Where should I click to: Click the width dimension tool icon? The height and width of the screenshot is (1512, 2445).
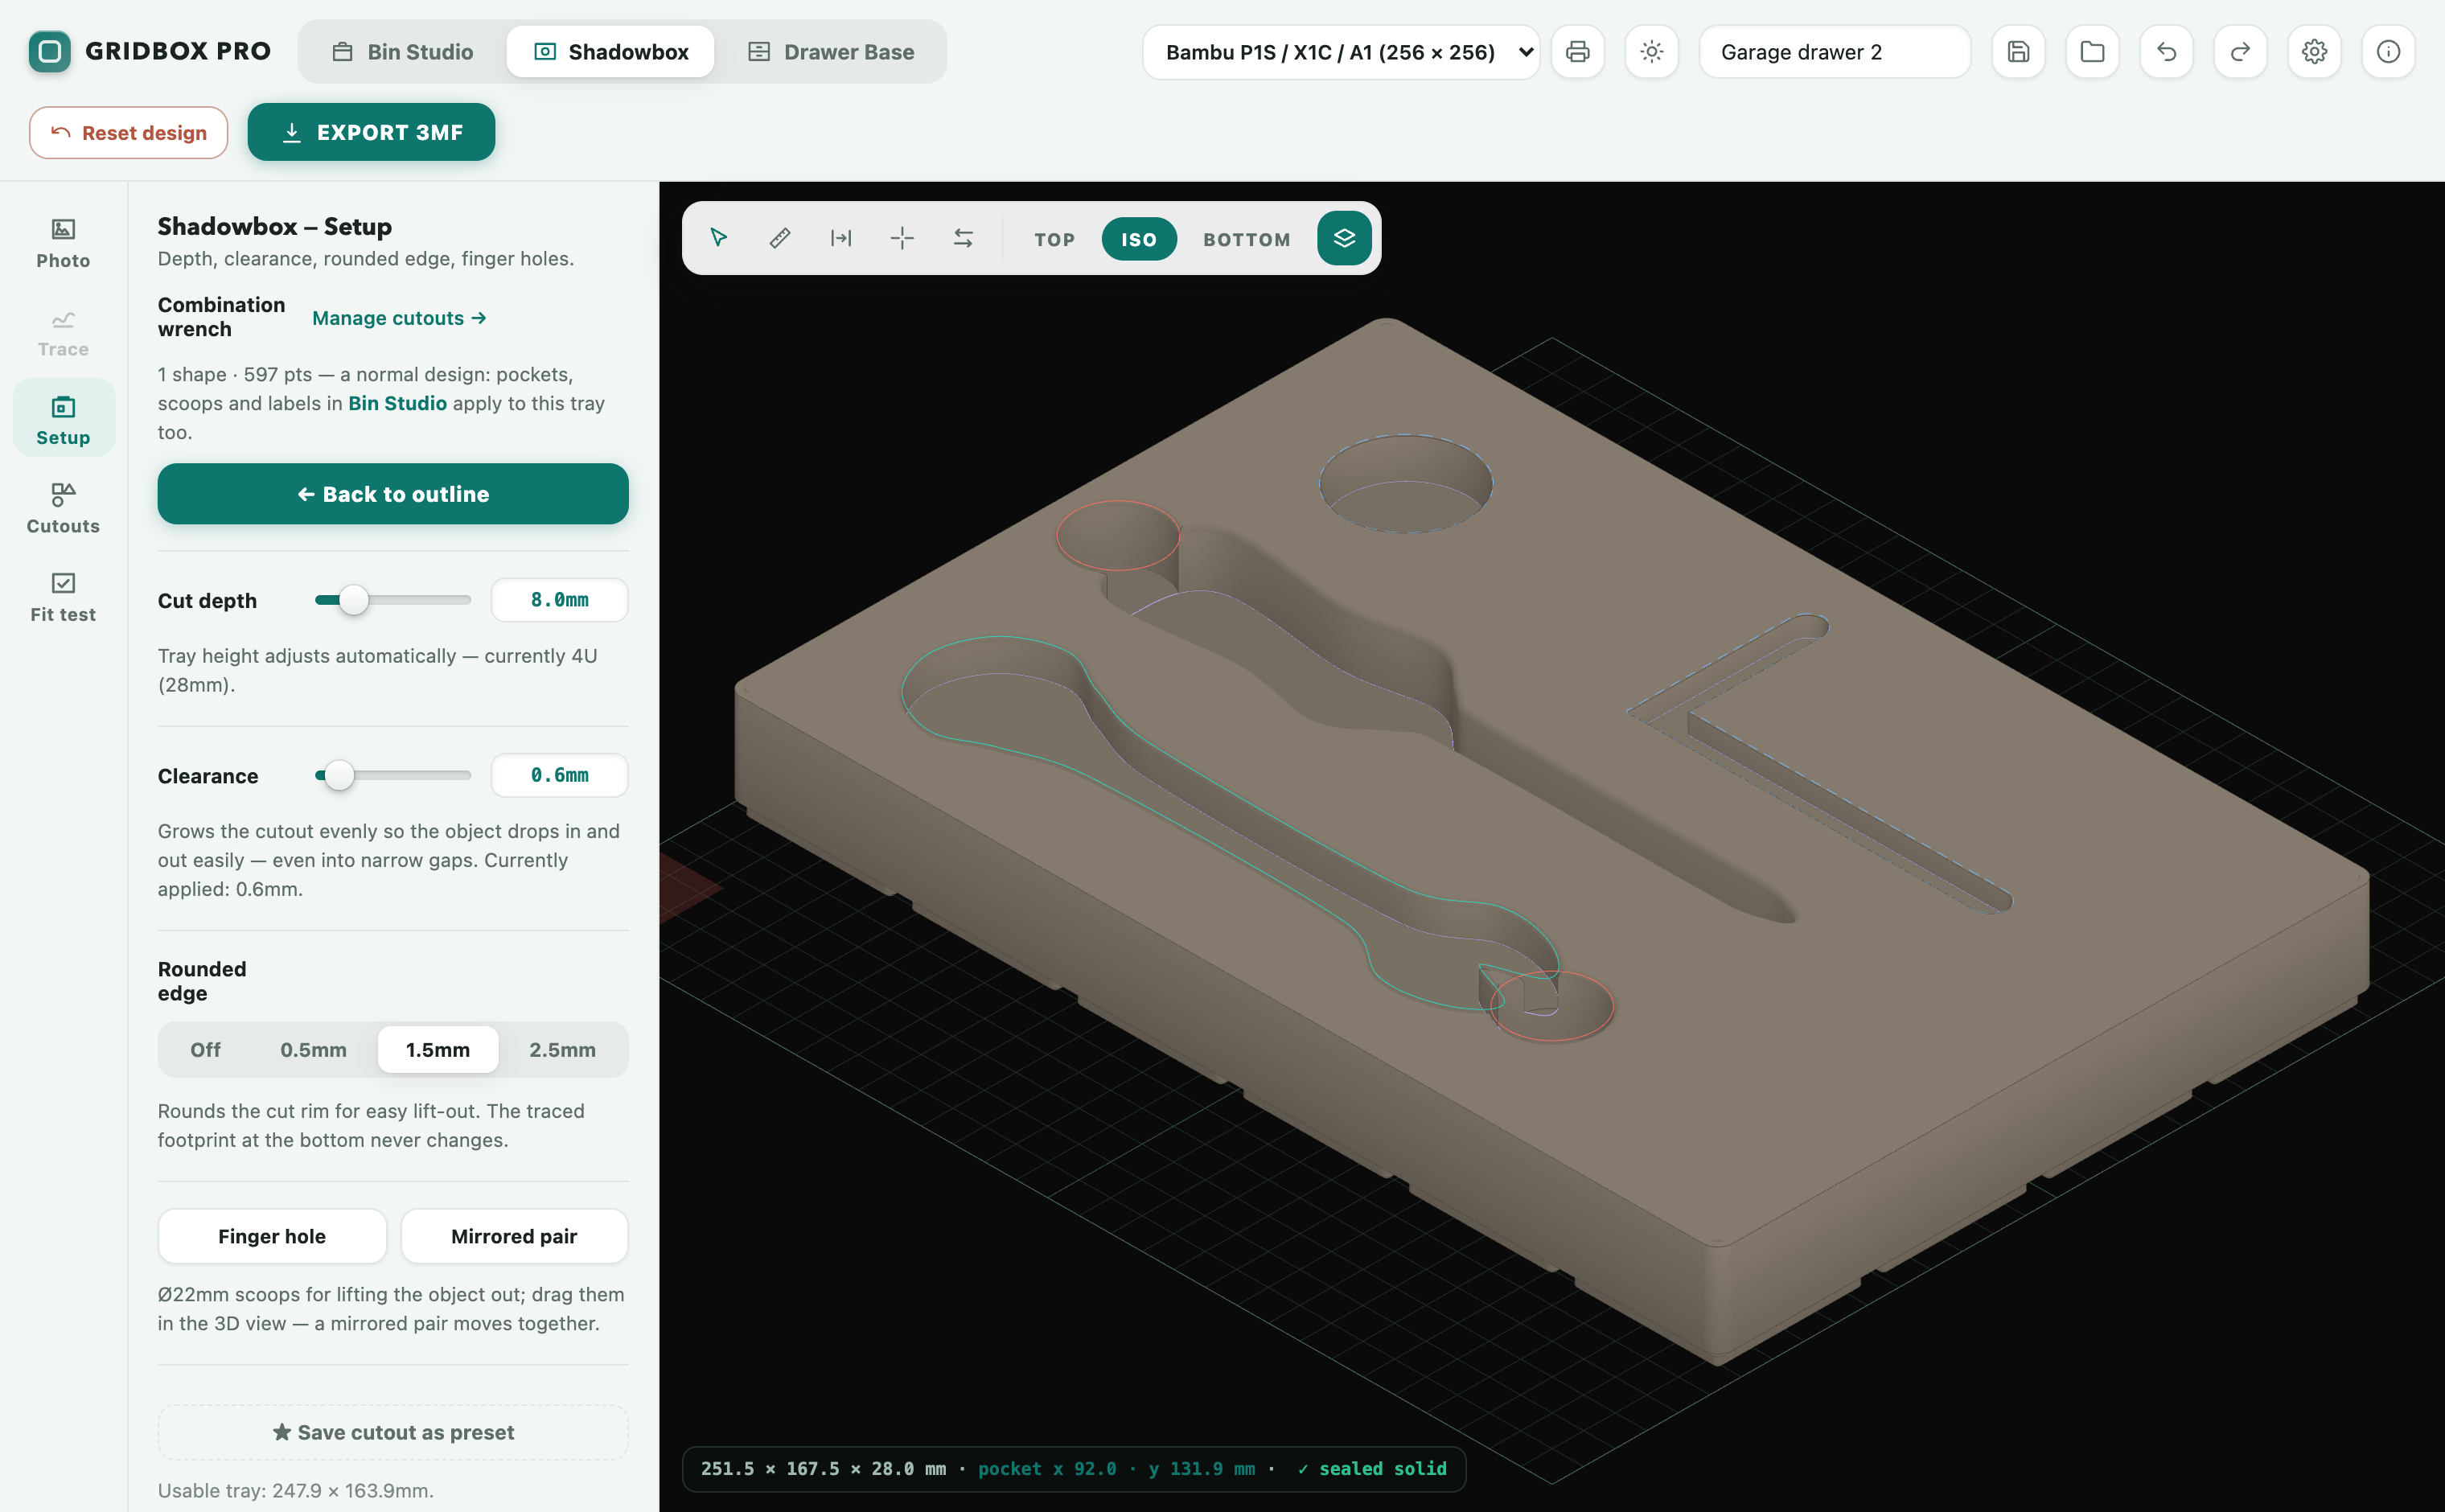click(841, 238)
